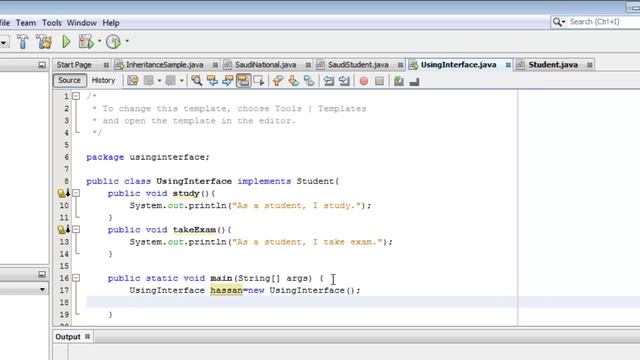Viewport: 640px width, 360px height.
Task: Minimize the lower left panel
Action: pyautogui.click(x=42, y=274)
